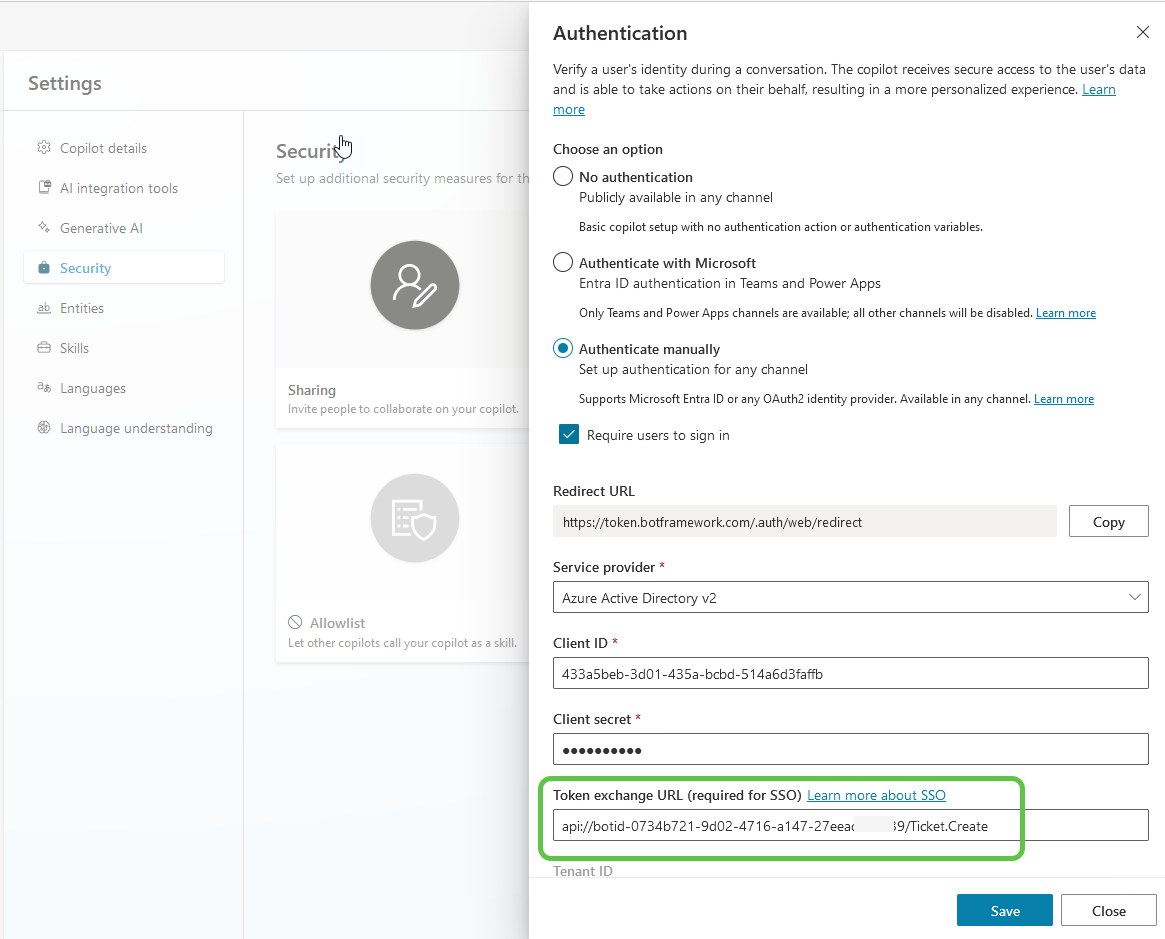Choose Authenticate with Microsoft

[x=562, y=262]
